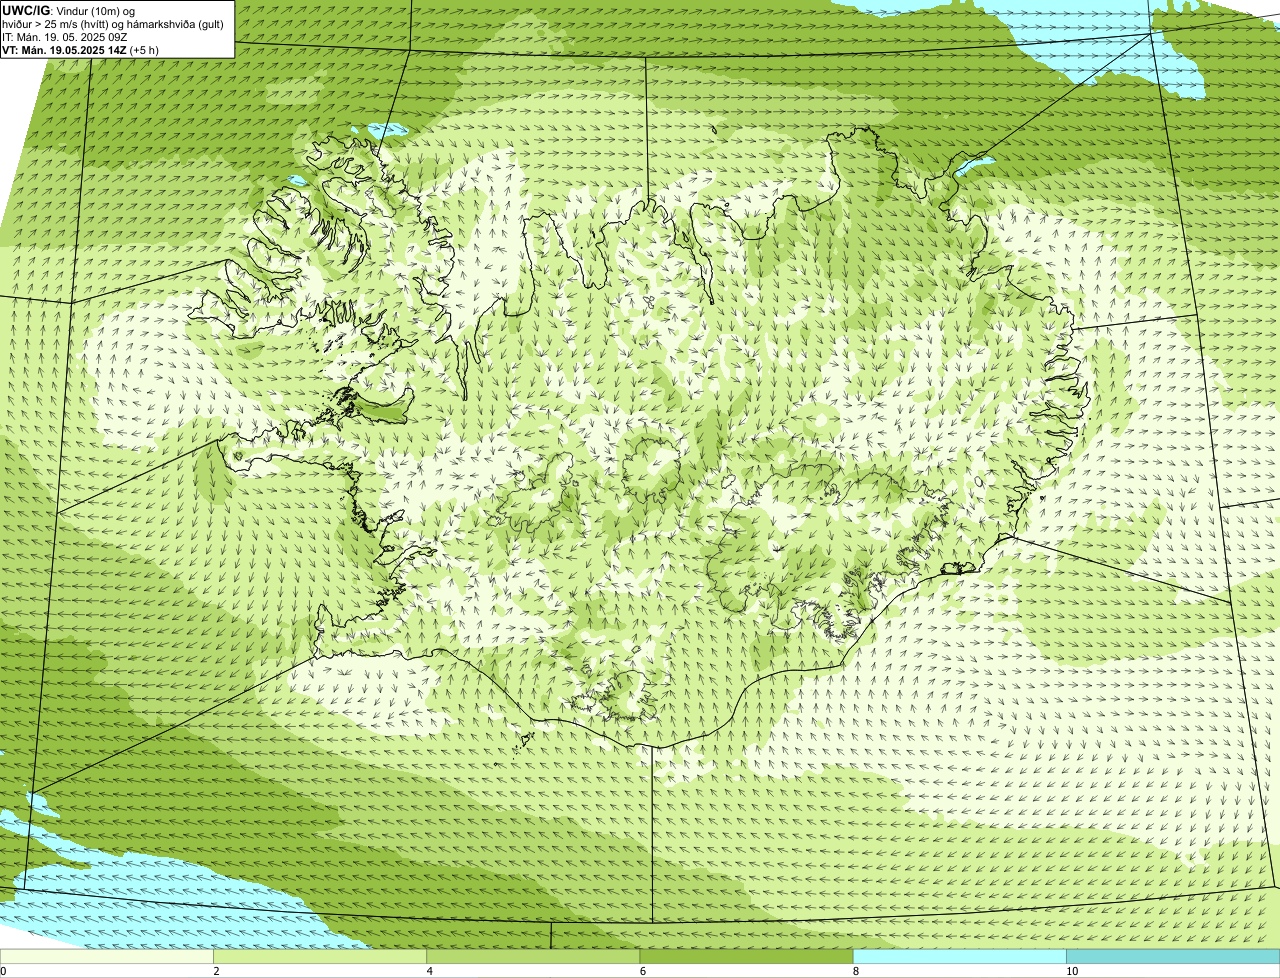Click the scale label '6'
1280x978 pixels.
(642, 971)
